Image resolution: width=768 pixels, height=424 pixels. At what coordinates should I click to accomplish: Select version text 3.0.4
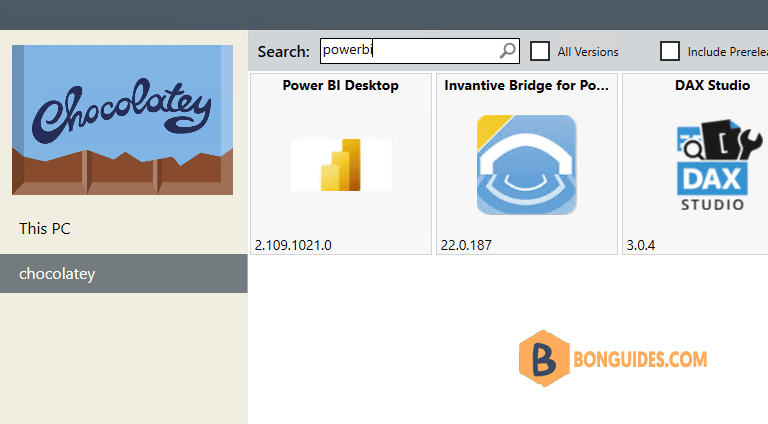point(641,245)
